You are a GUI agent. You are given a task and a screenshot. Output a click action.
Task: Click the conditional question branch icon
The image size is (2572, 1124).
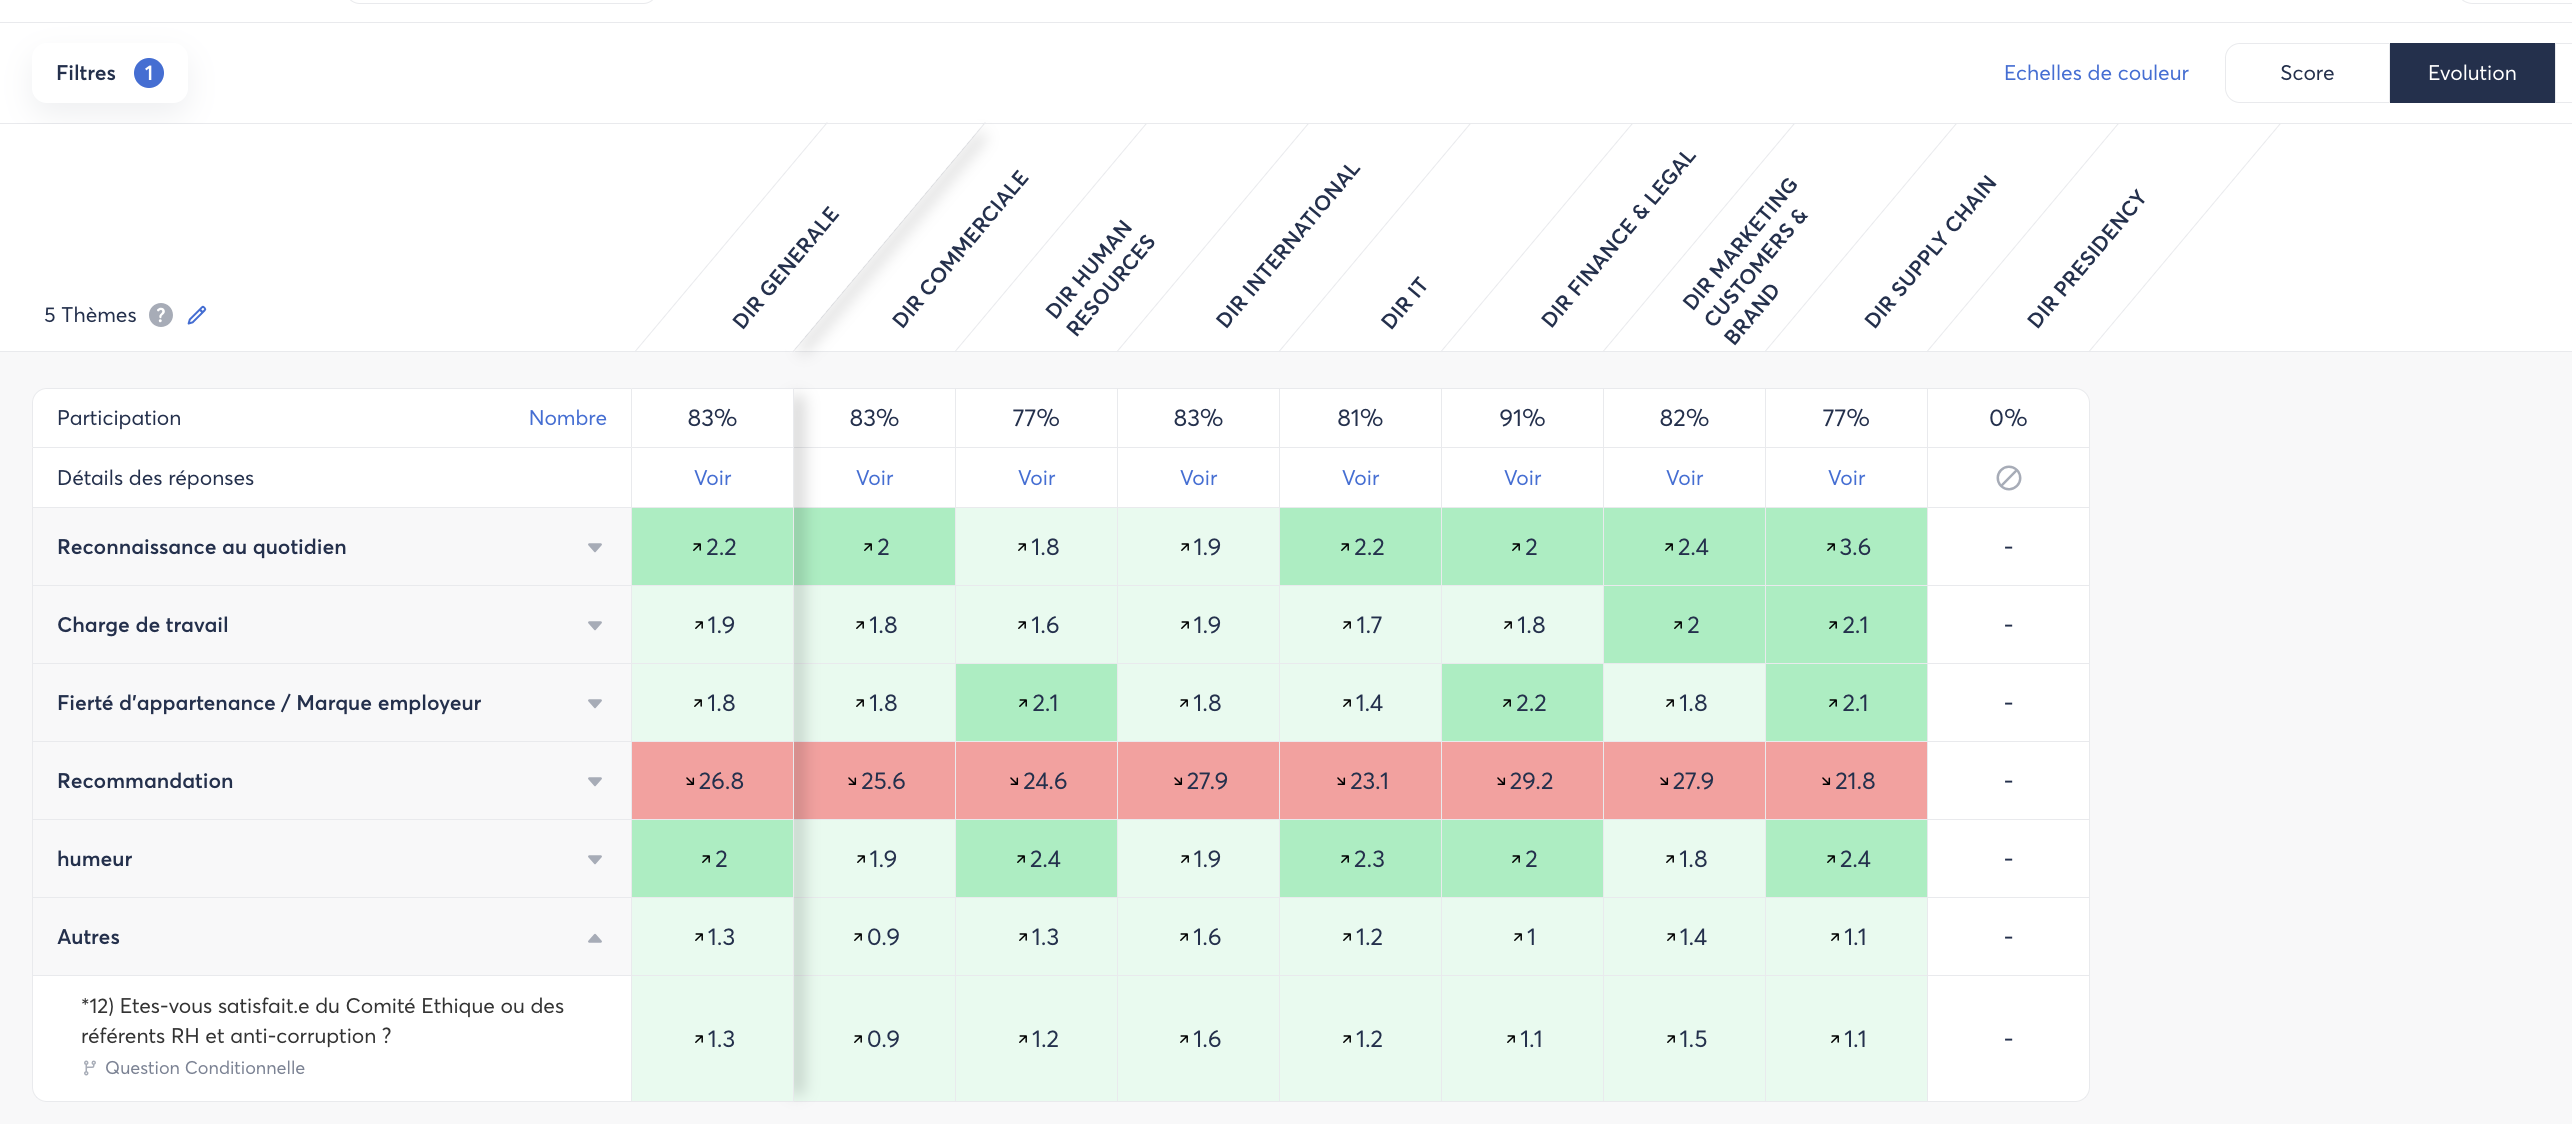[x=89, y=1068]
